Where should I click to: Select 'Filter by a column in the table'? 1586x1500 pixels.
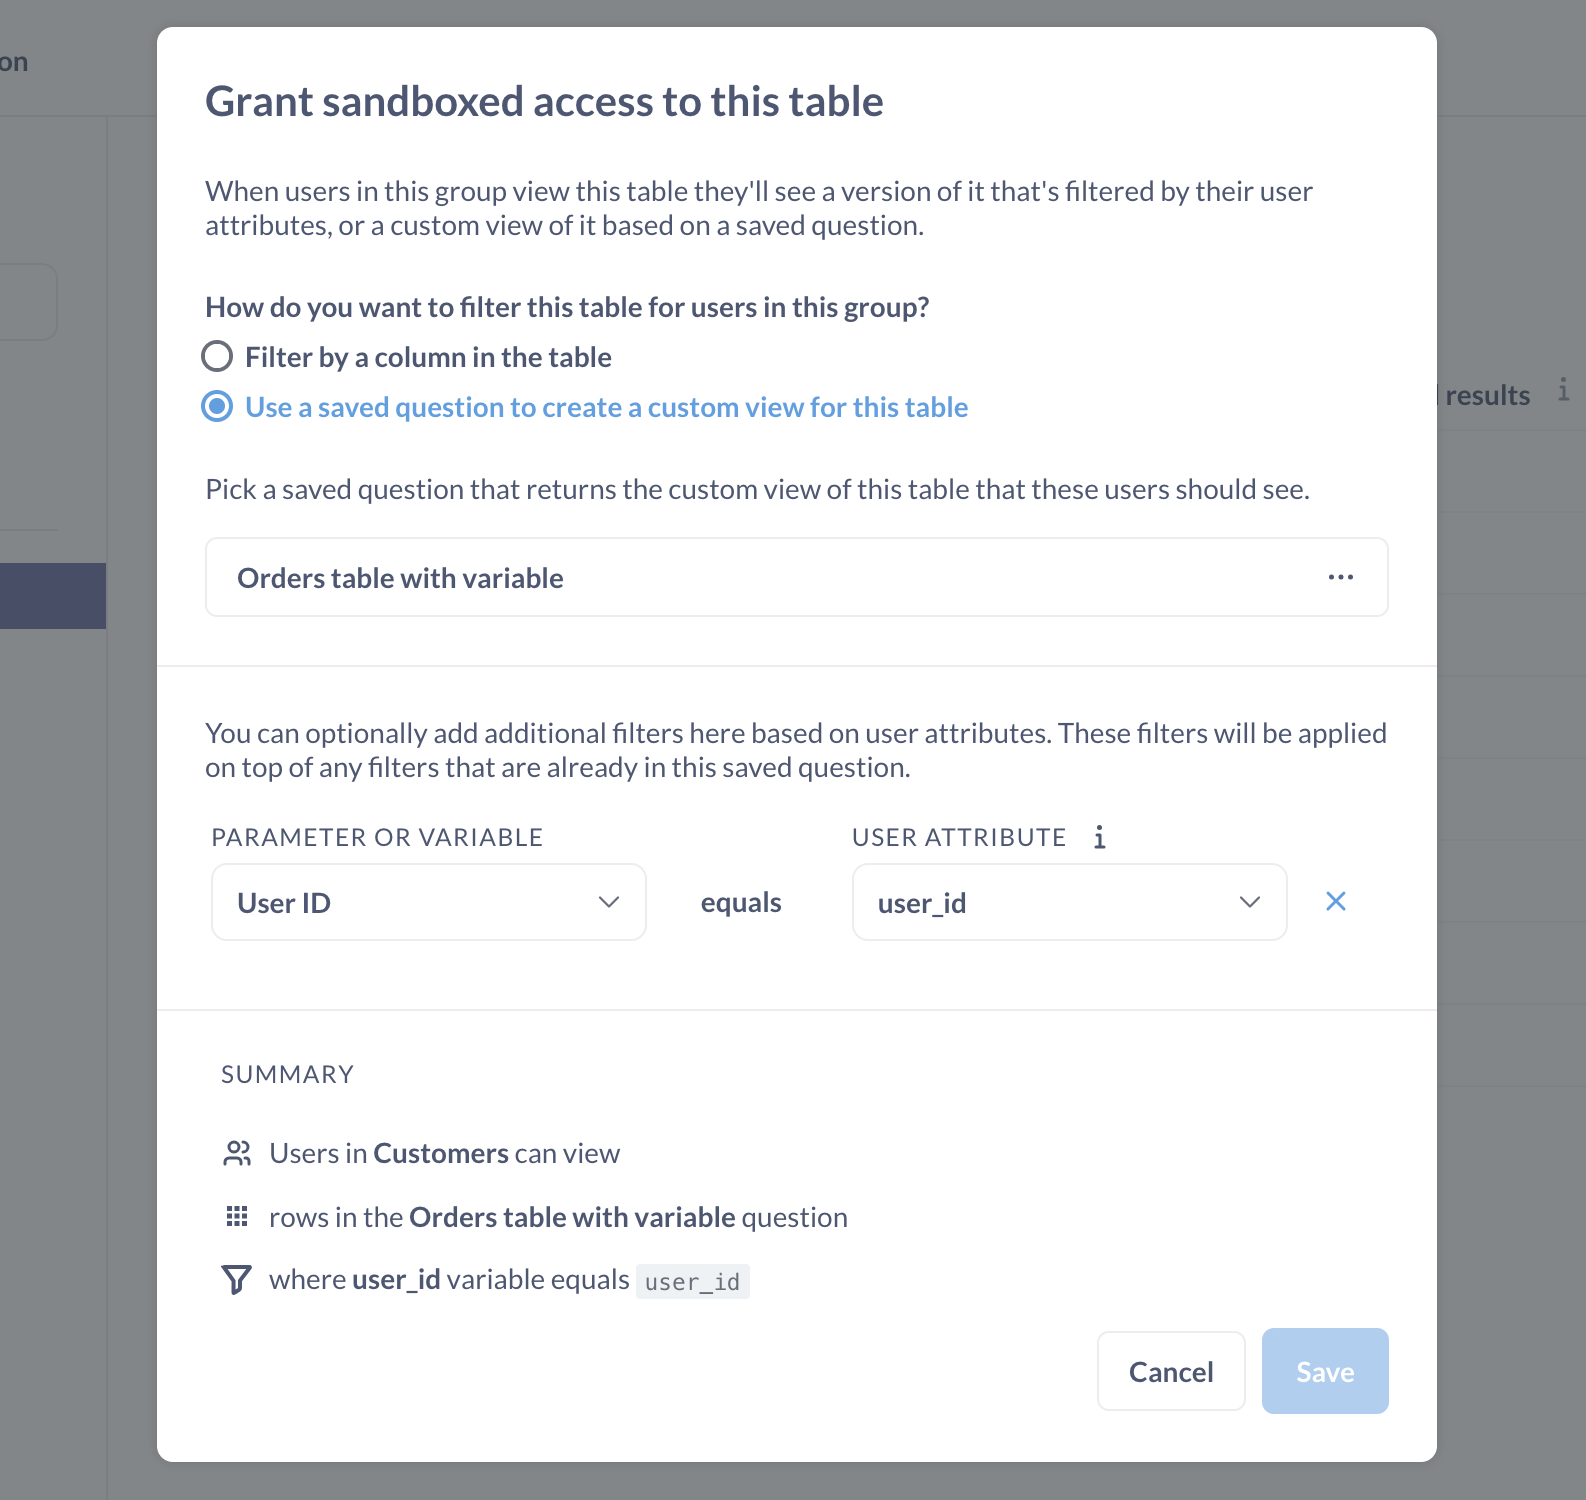[217, 356]
